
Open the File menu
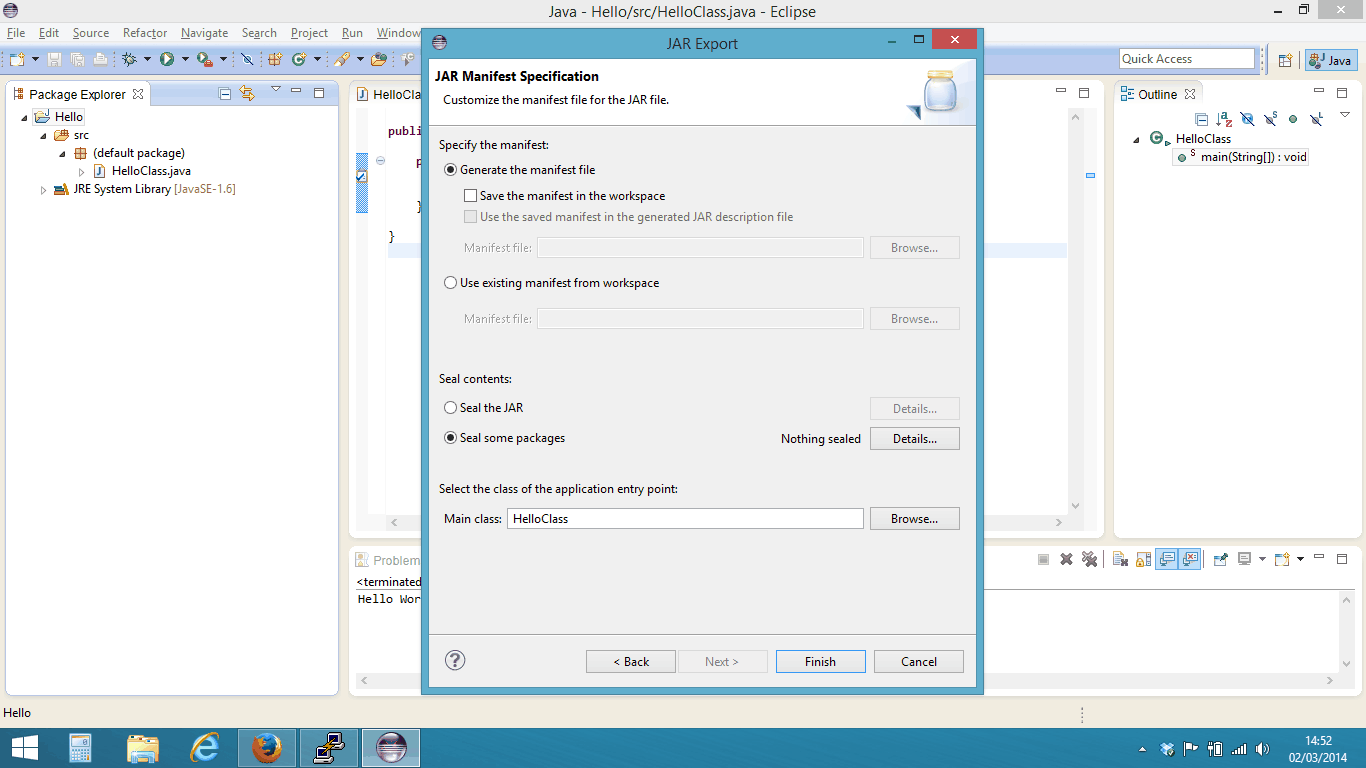click(x=15, y=33)
